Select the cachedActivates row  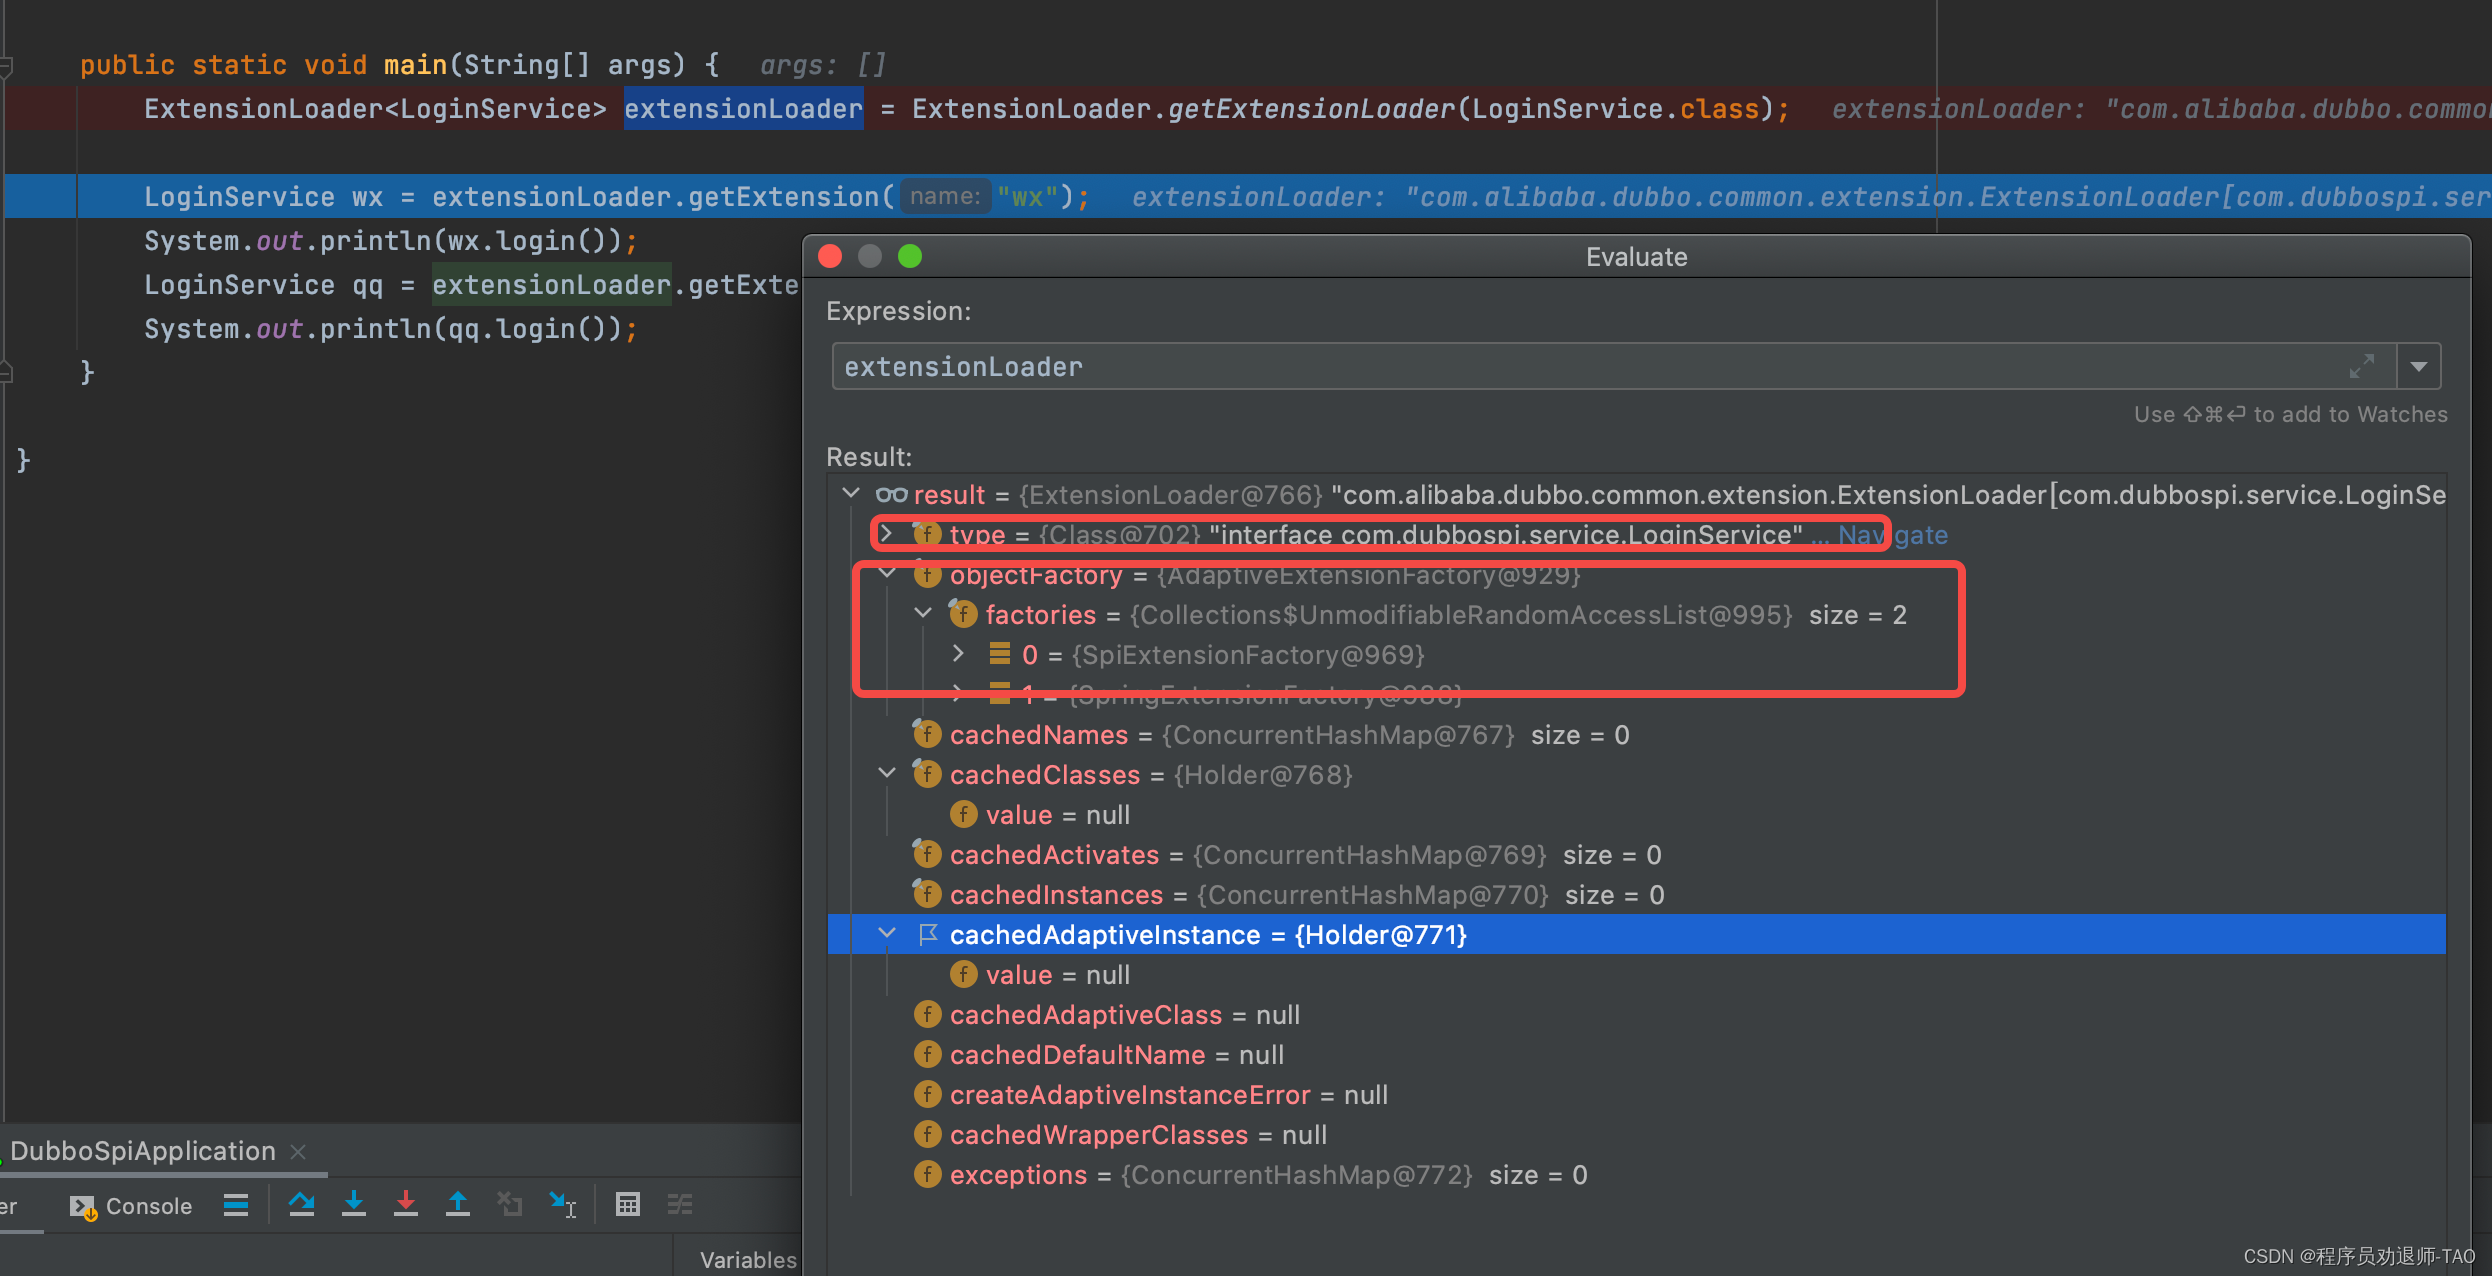coord(1637,855)
